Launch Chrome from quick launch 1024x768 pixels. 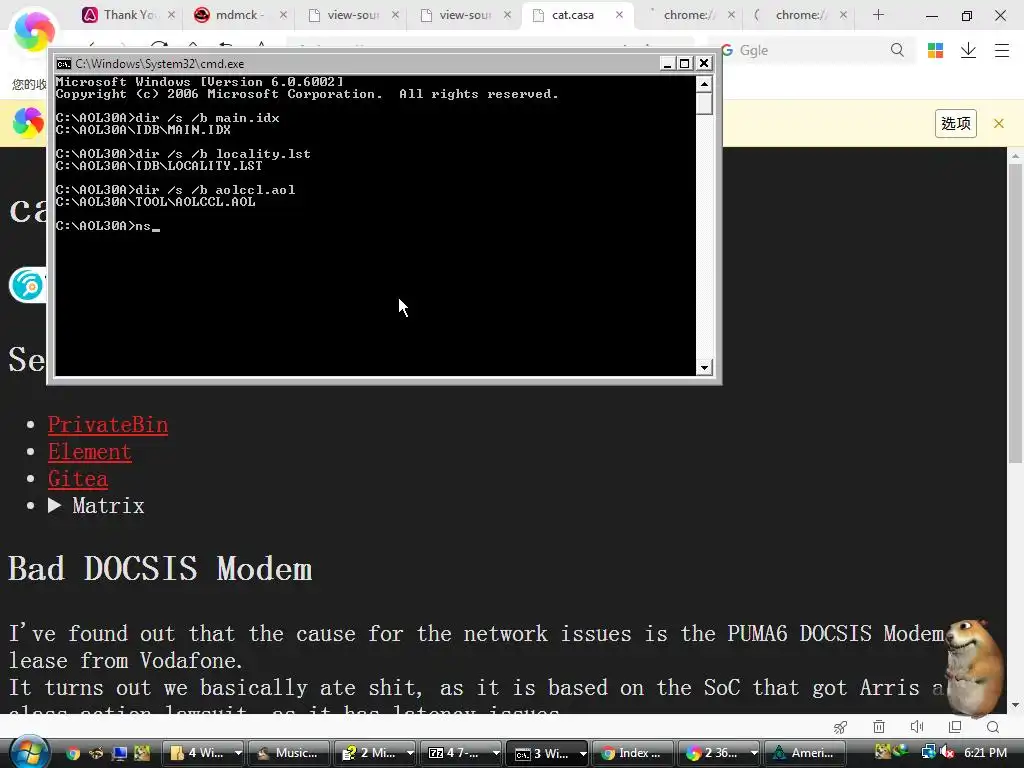72,754
